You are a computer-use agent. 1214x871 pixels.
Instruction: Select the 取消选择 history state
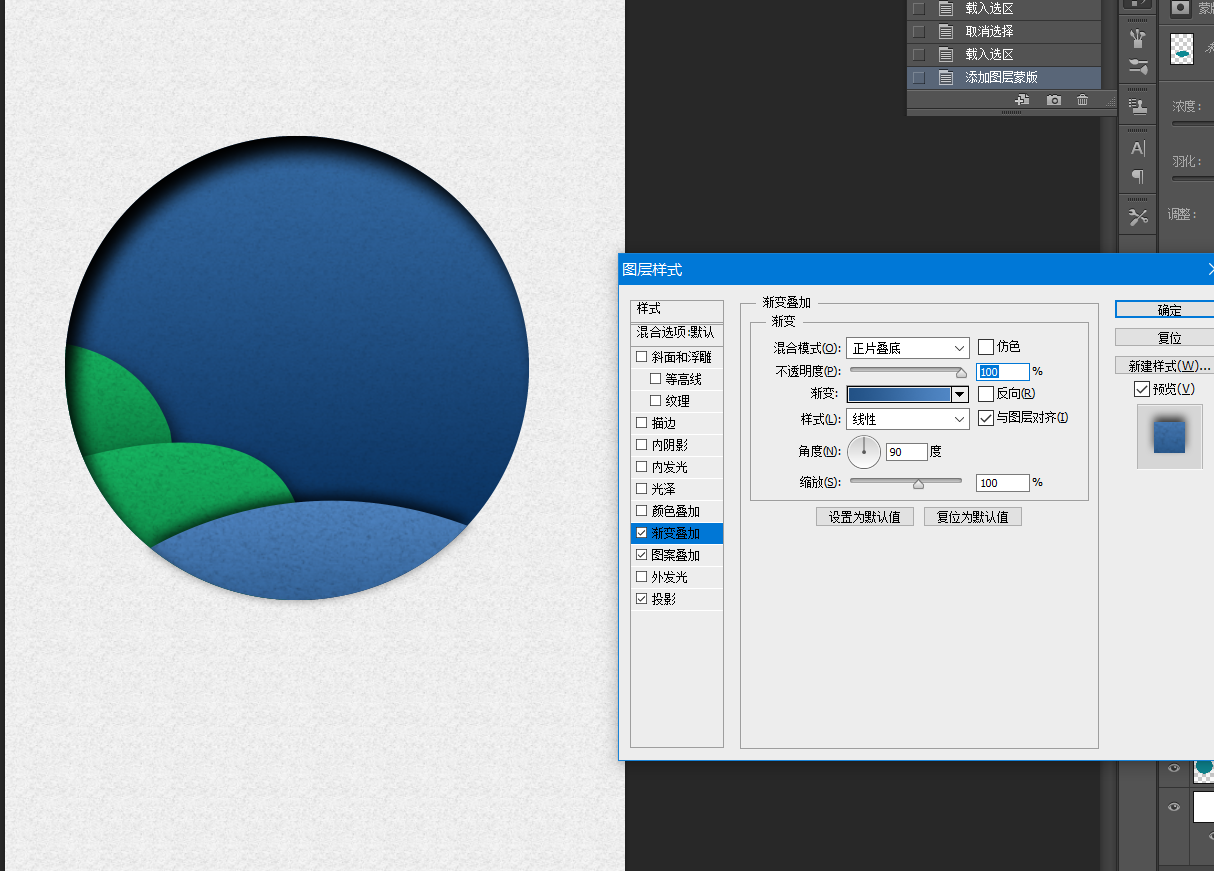click(1004, 31)
